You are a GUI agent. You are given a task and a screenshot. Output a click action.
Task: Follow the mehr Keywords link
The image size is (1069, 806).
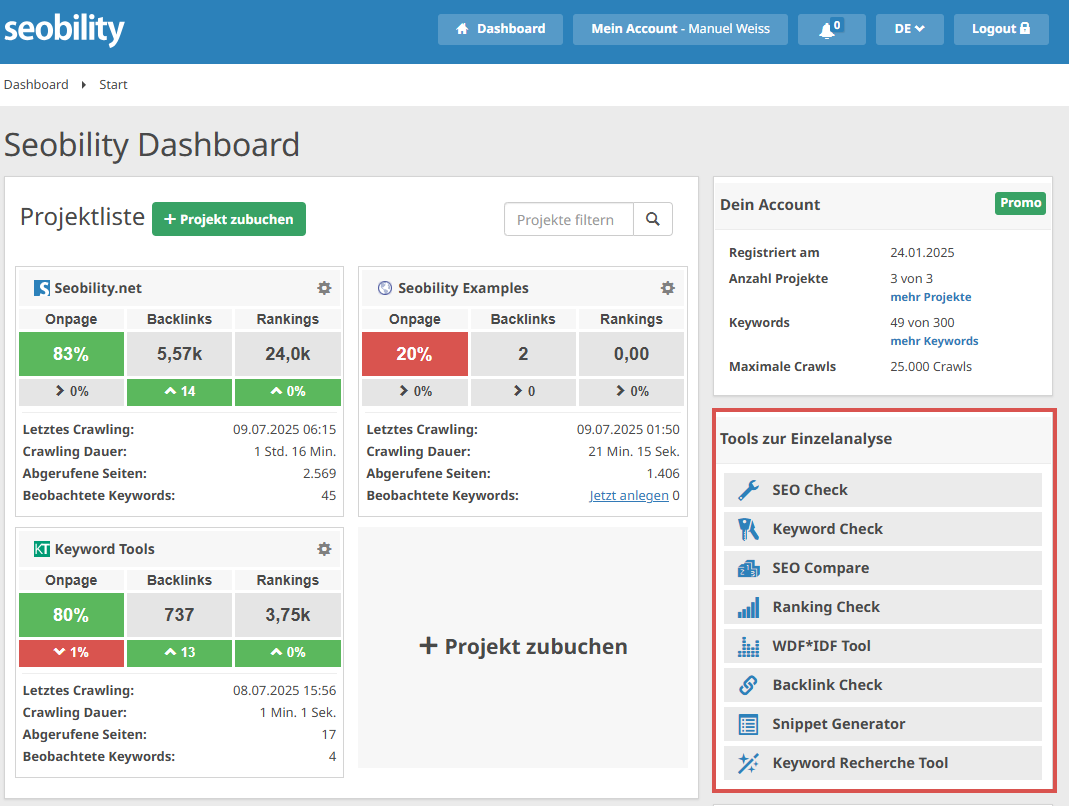point(934,341)
